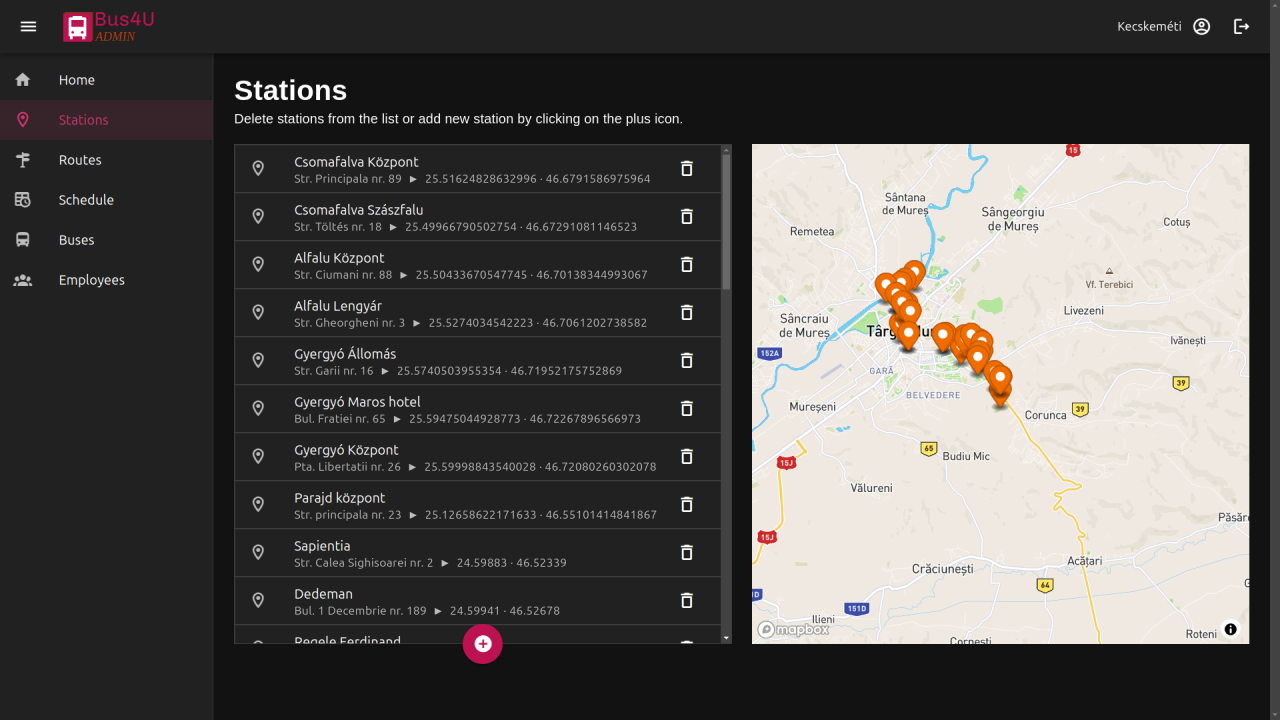Go to Home in sidebar

tap(77, 80)
